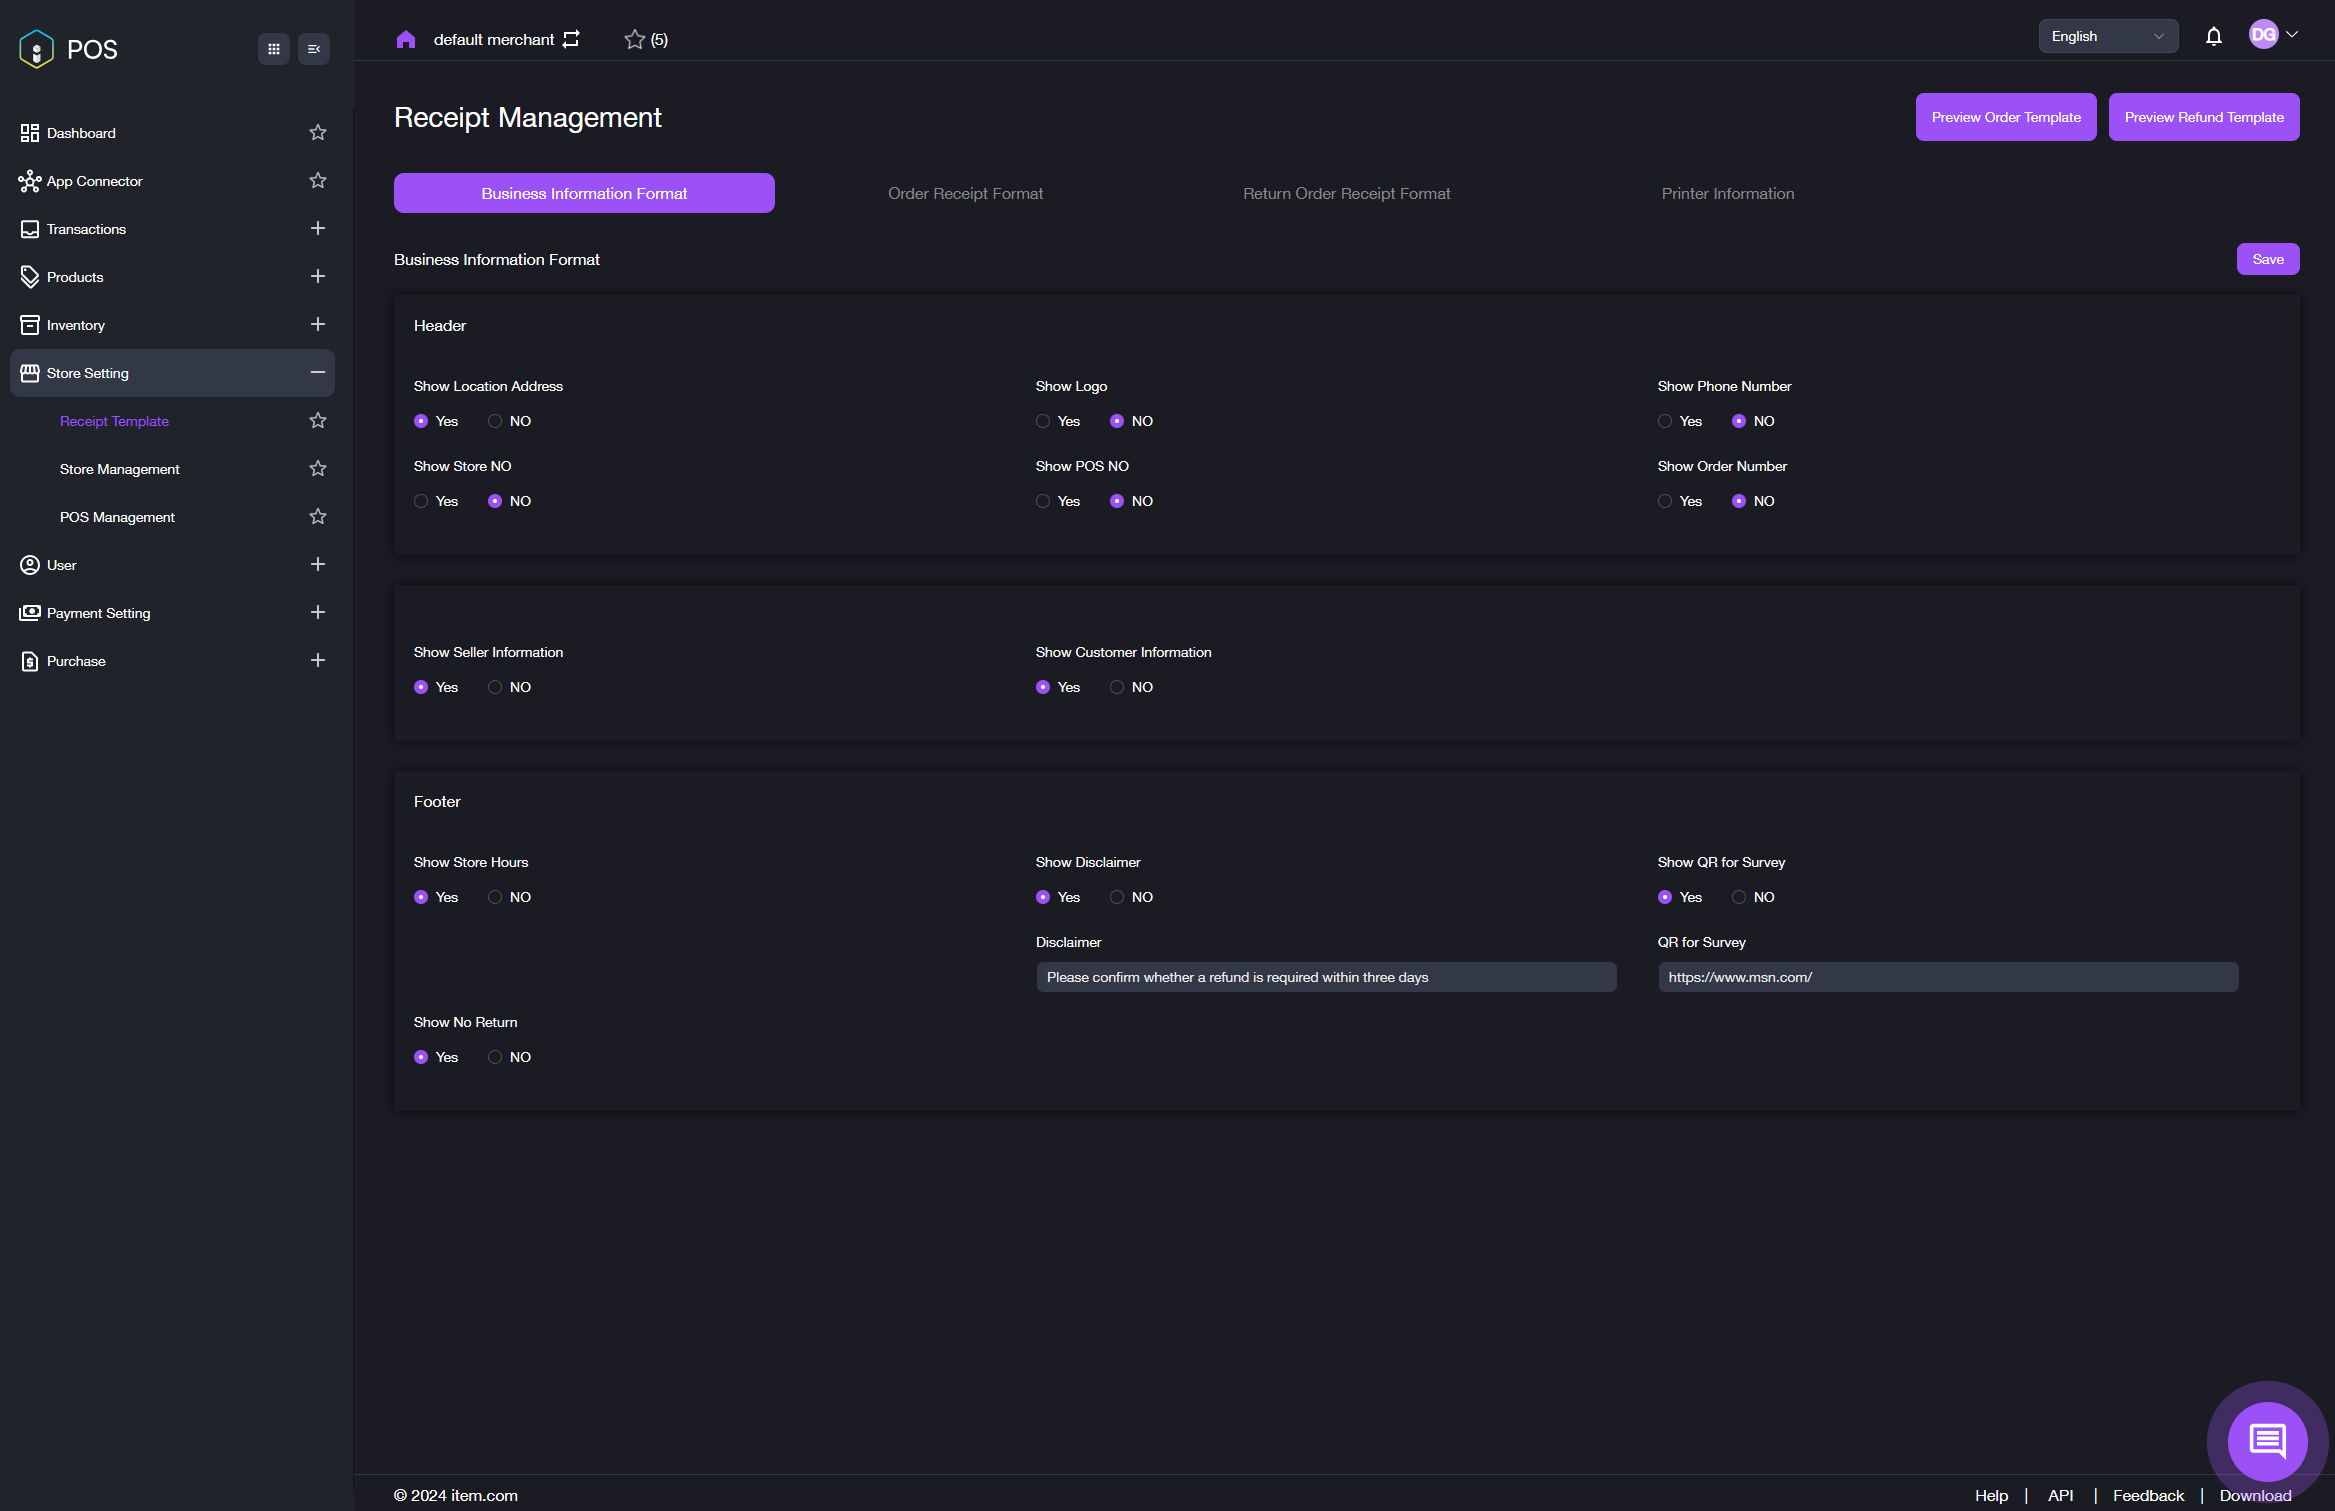Collapse the Store Setting section
2335x1511 pixels.
coord(318,373)
